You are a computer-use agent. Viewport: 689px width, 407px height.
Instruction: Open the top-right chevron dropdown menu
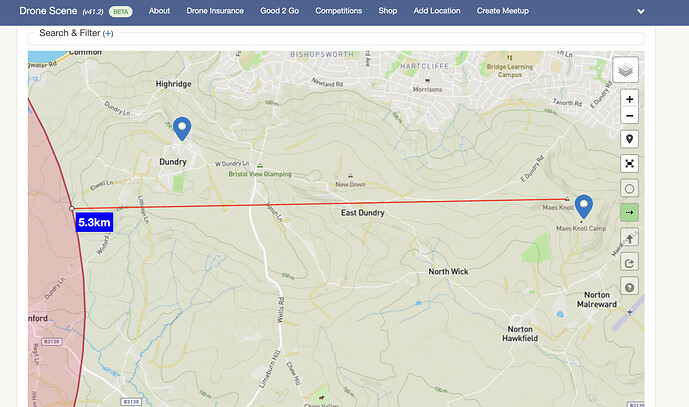click(x=641, y=11)
